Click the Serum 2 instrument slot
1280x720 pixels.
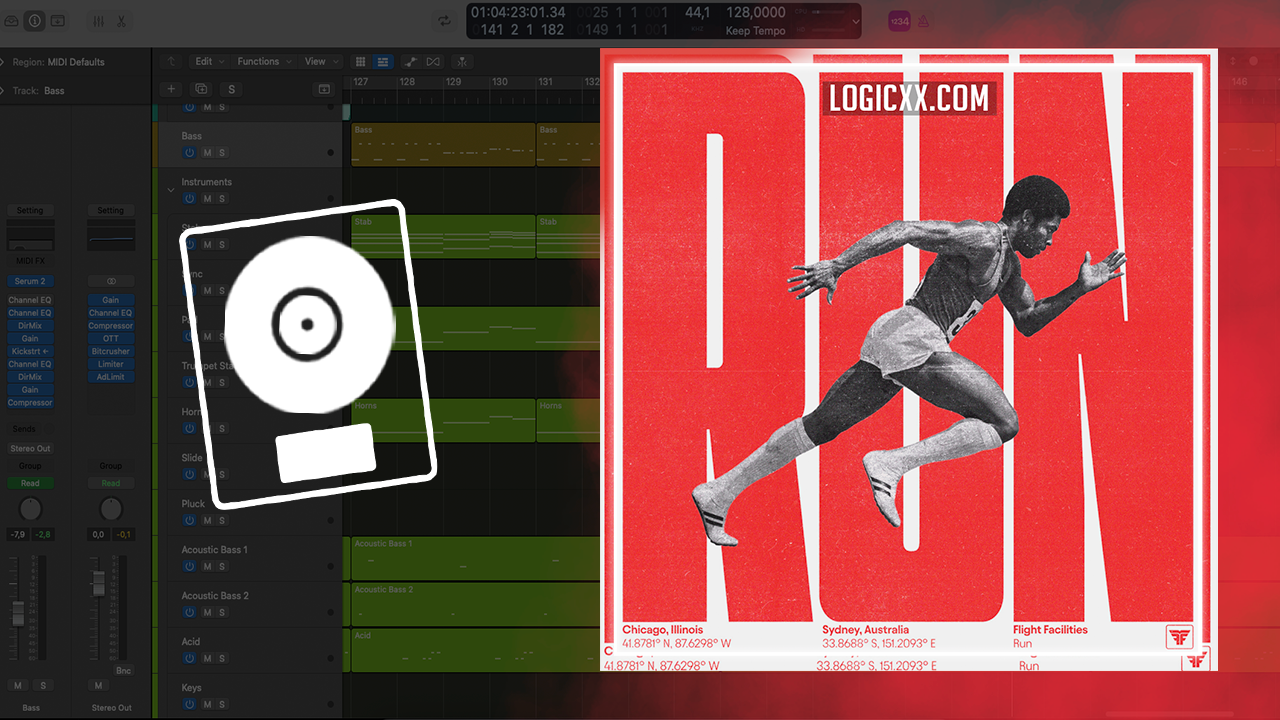30,282
